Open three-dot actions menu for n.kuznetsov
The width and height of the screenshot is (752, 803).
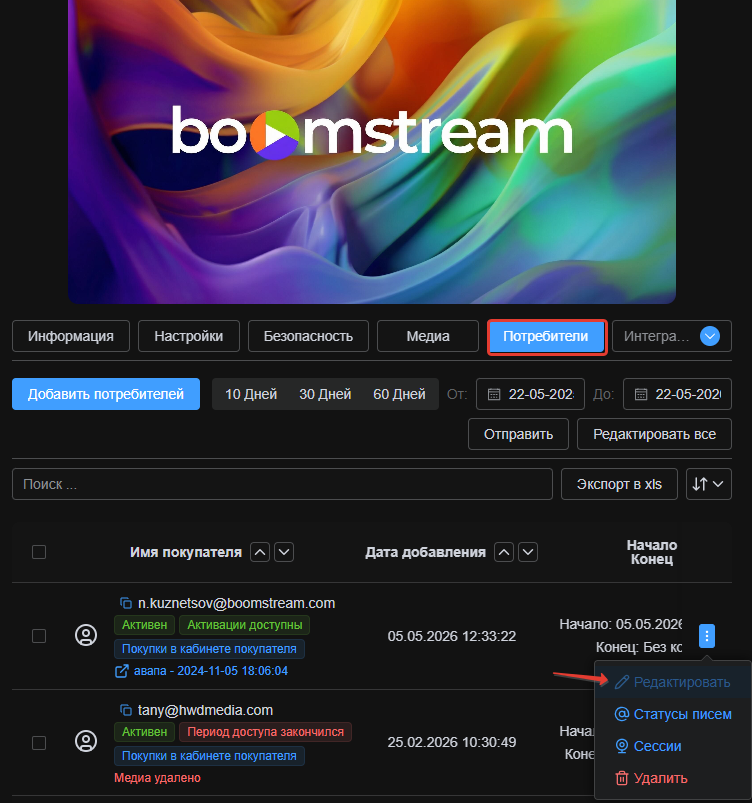pos(707,636)
